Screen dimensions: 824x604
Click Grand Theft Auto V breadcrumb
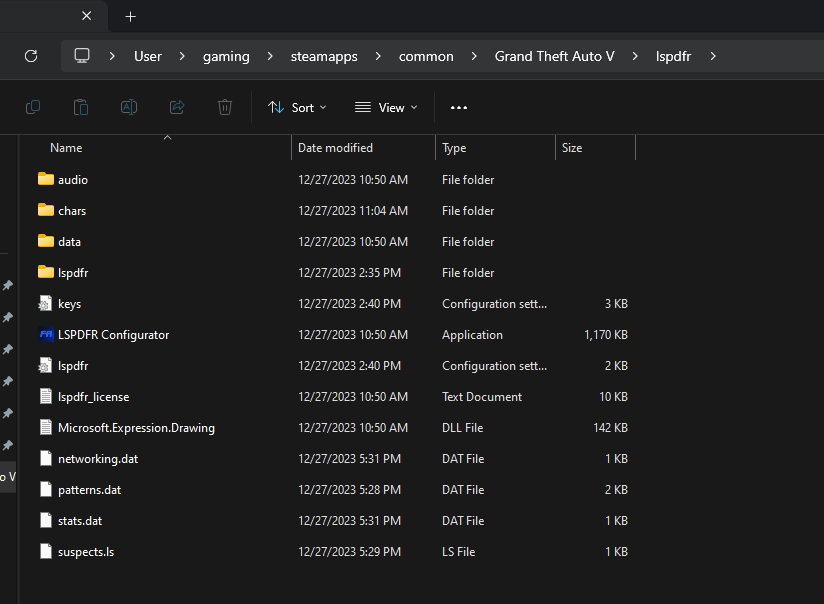(x=554, y=56)
